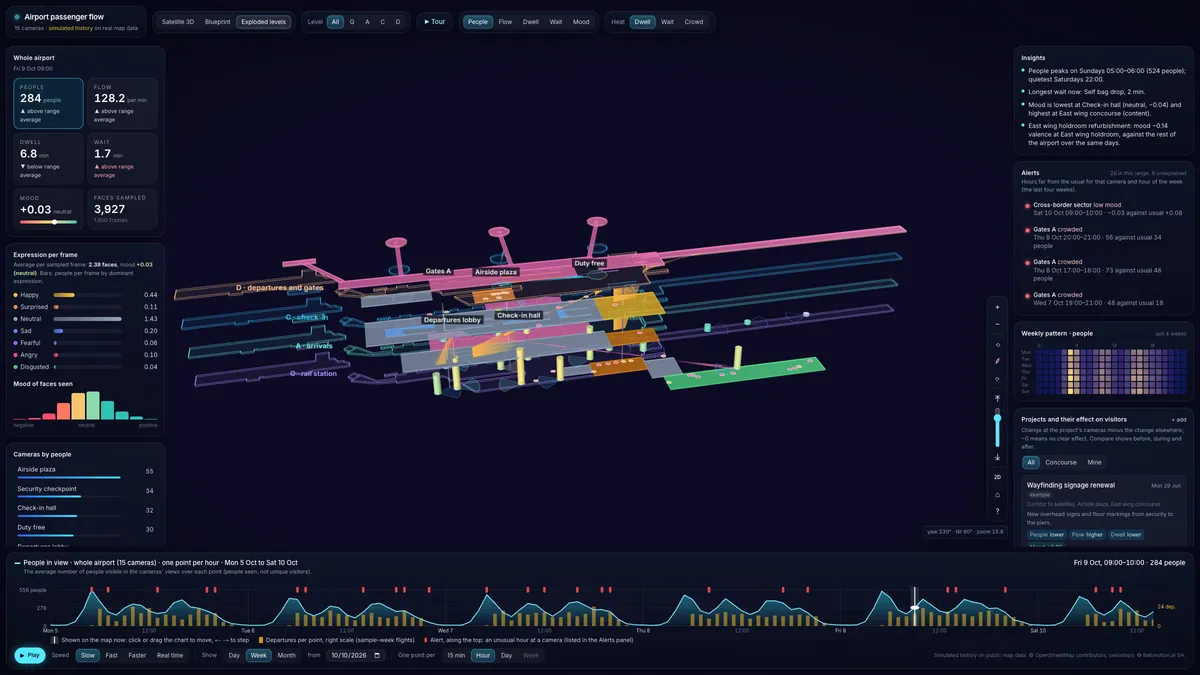Show the All projects tab
Image resolution: width=1200 pixels, height=675 pixels.
tap(1031, 462)
